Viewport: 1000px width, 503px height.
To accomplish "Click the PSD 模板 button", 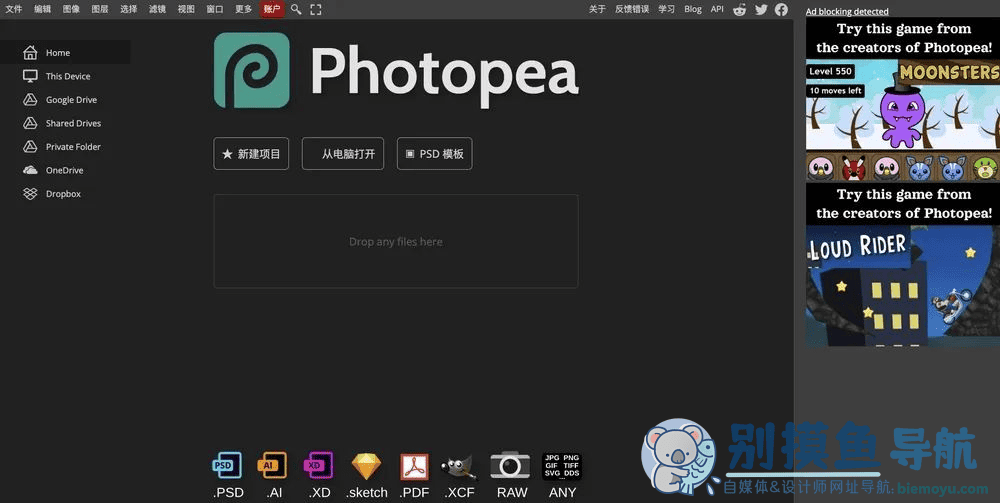I will (x=434, y=154).
